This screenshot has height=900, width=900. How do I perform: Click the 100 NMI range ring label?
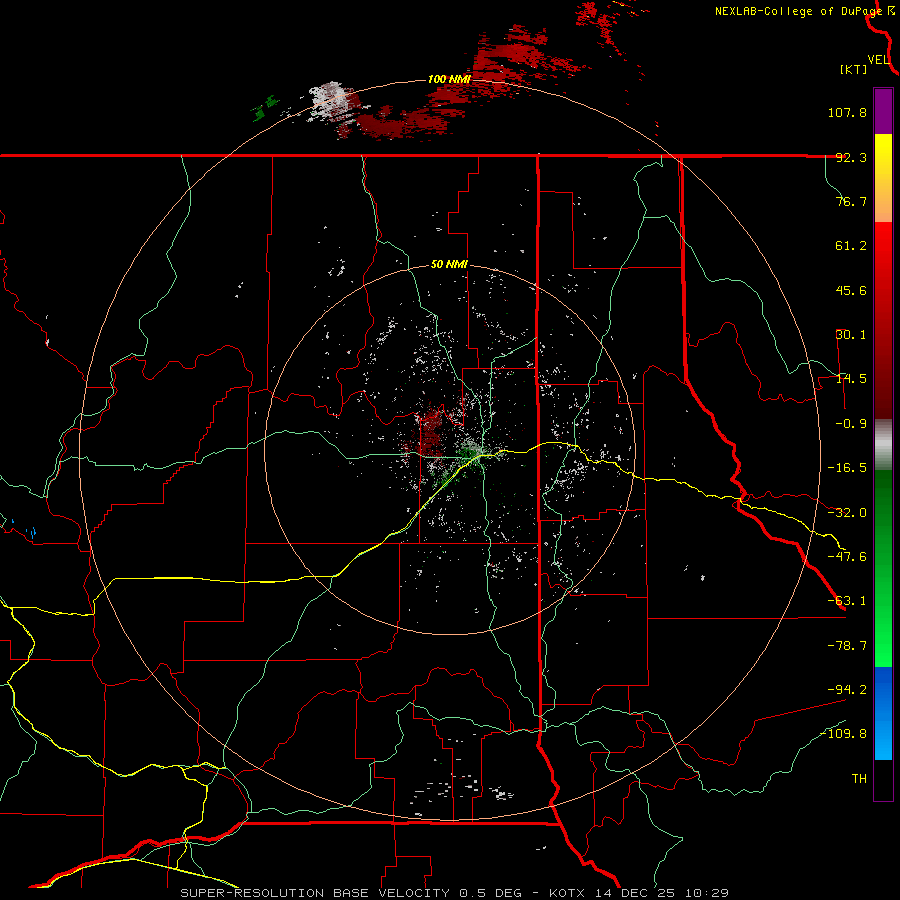click(x=449, y=79)
